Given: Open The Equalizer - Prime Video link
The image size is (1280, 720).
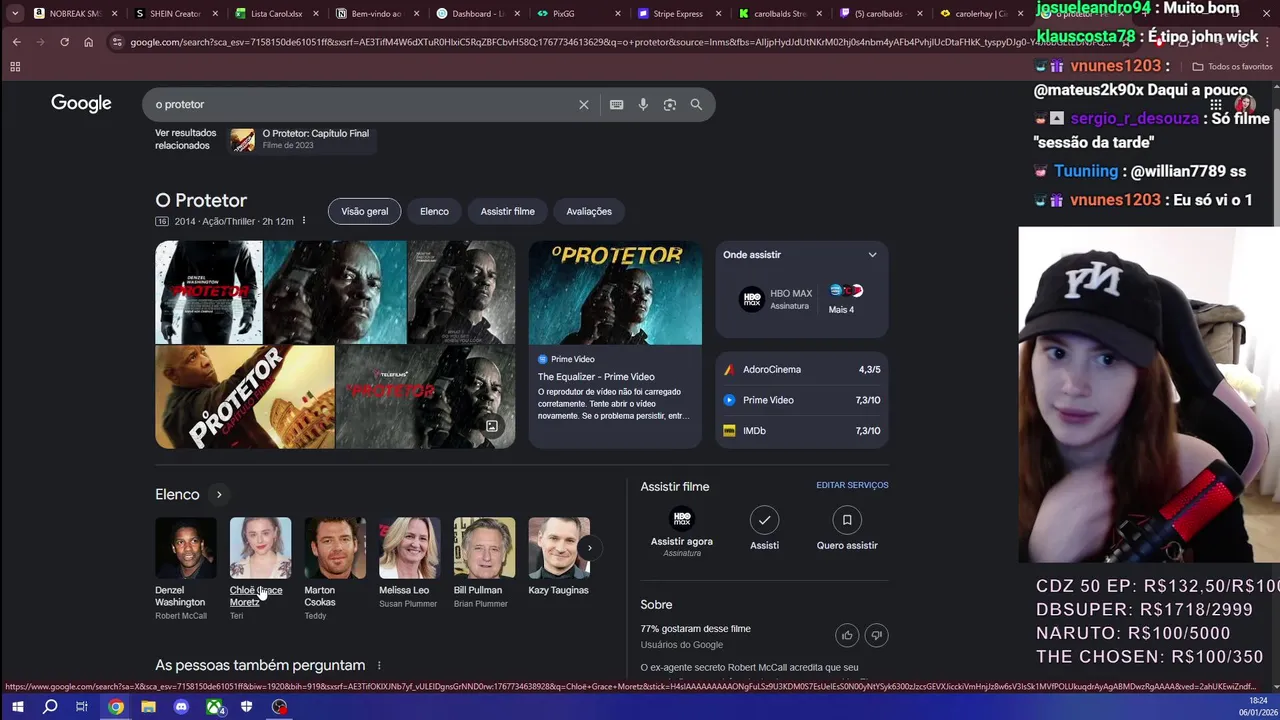Looking at the screenshot, I should point(596,377).
